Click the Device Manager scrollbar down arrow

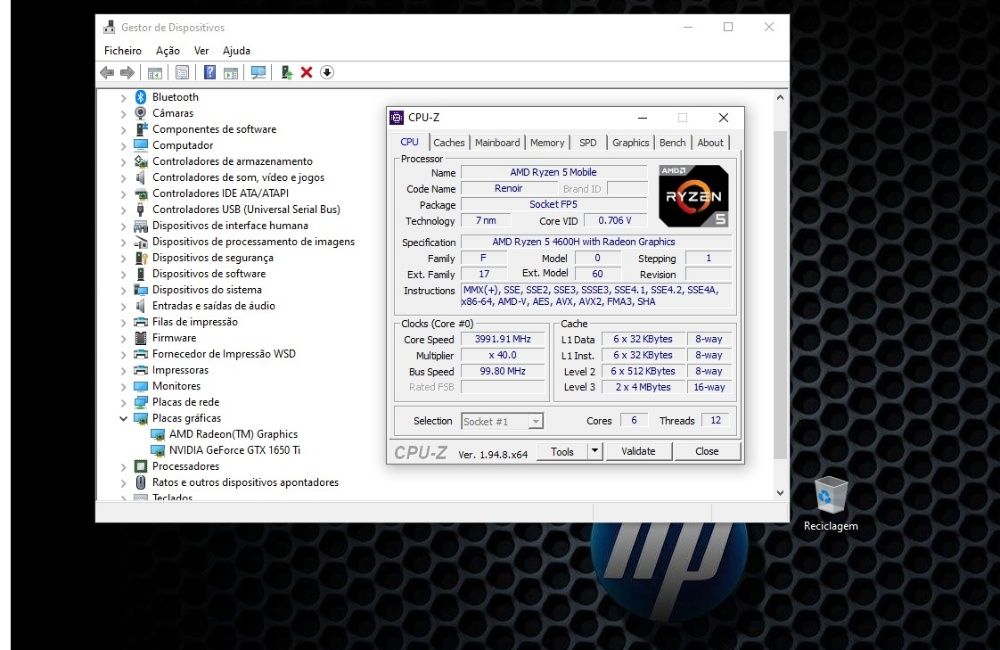click(x=781, y=492)
